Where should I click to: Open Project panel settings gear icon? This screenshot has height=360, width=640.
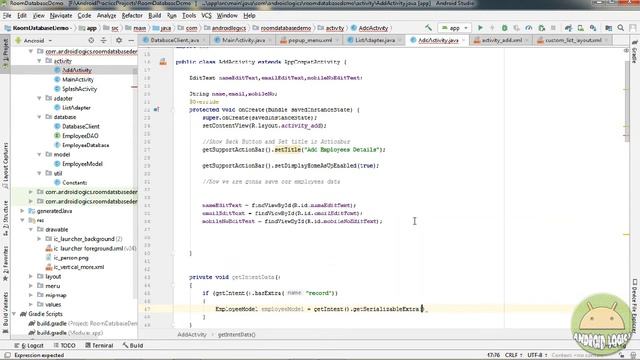[x=119, y=40]
